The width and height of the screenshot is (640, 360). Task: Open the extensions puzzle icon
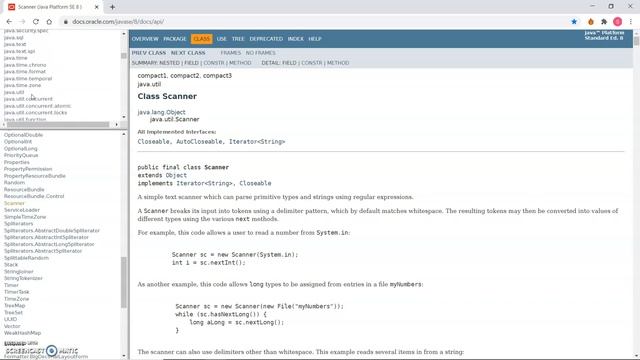point(604,22)
